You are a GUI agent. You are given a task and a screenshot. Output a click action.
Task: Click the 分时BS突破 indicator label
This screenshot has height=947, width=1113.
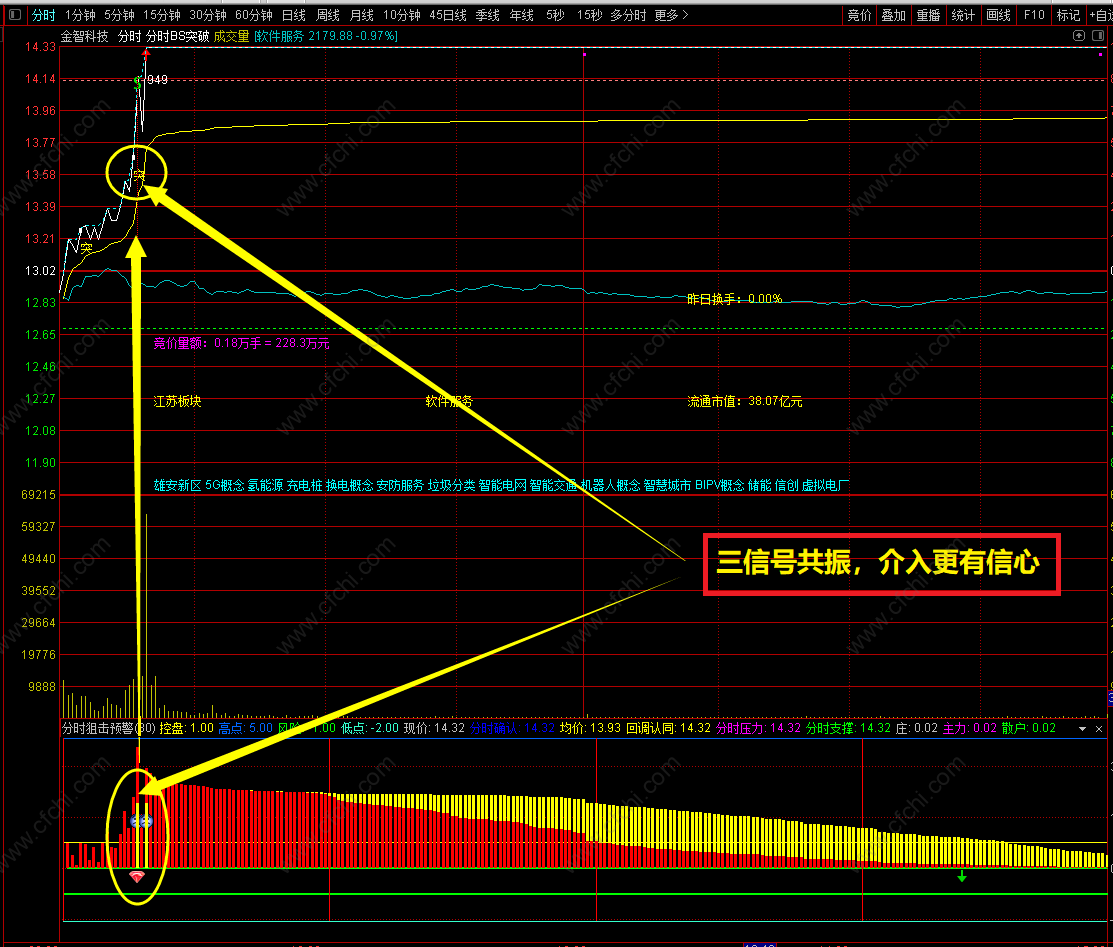click(x=177, y=36)
